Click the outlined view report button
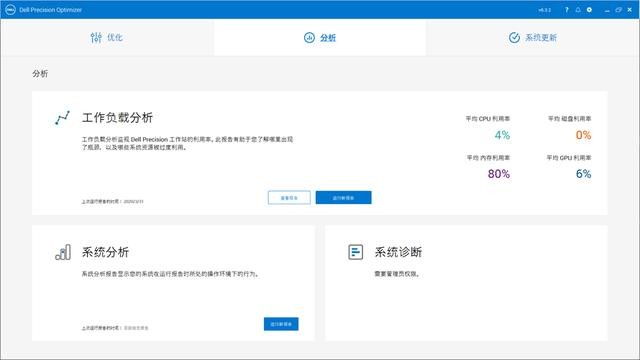 289,198
